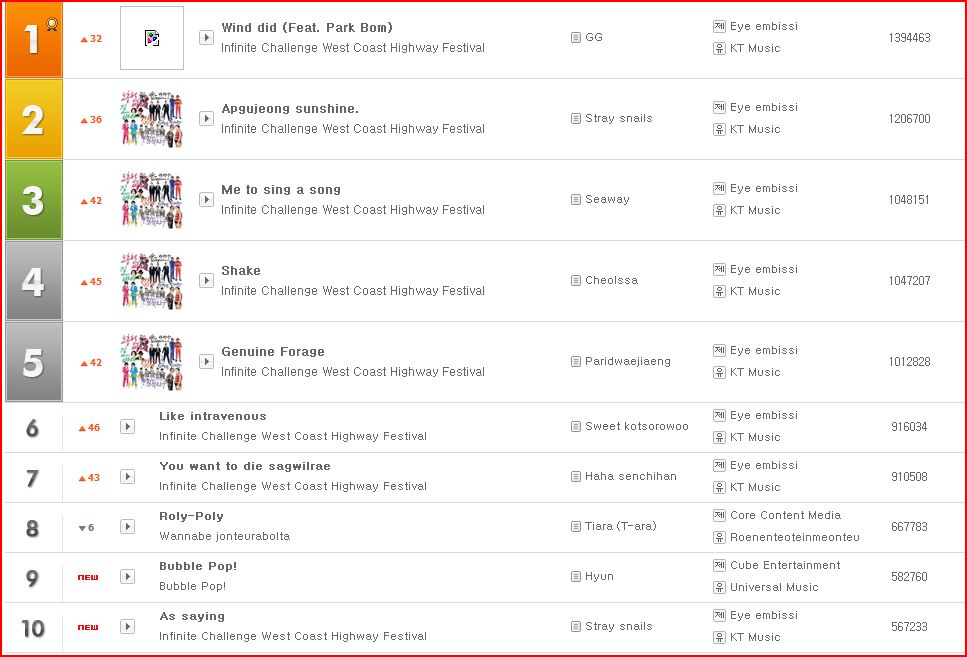Image resolution: width=967 pixels, height=657 pixels.
Task: Click play icon for Roly-Poly
Action: point(127,527)
